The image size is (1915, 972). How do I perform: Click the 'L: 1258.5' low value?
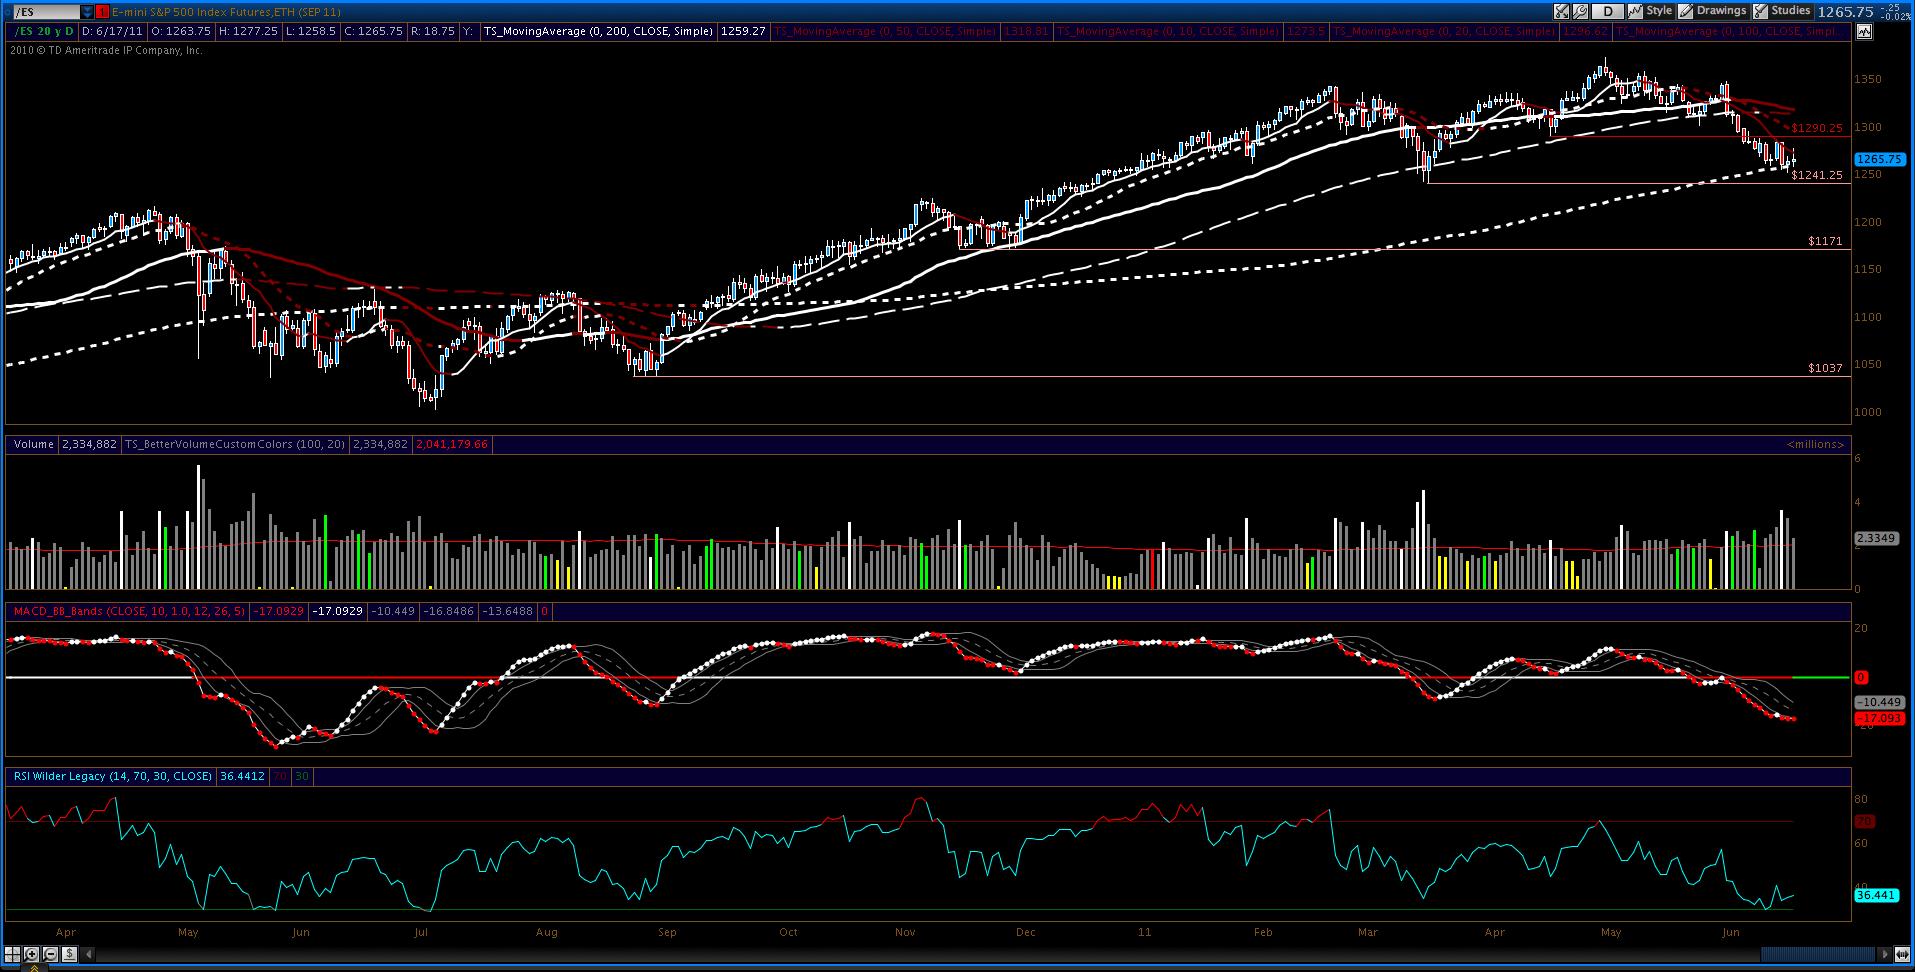(x=310, y=31)
